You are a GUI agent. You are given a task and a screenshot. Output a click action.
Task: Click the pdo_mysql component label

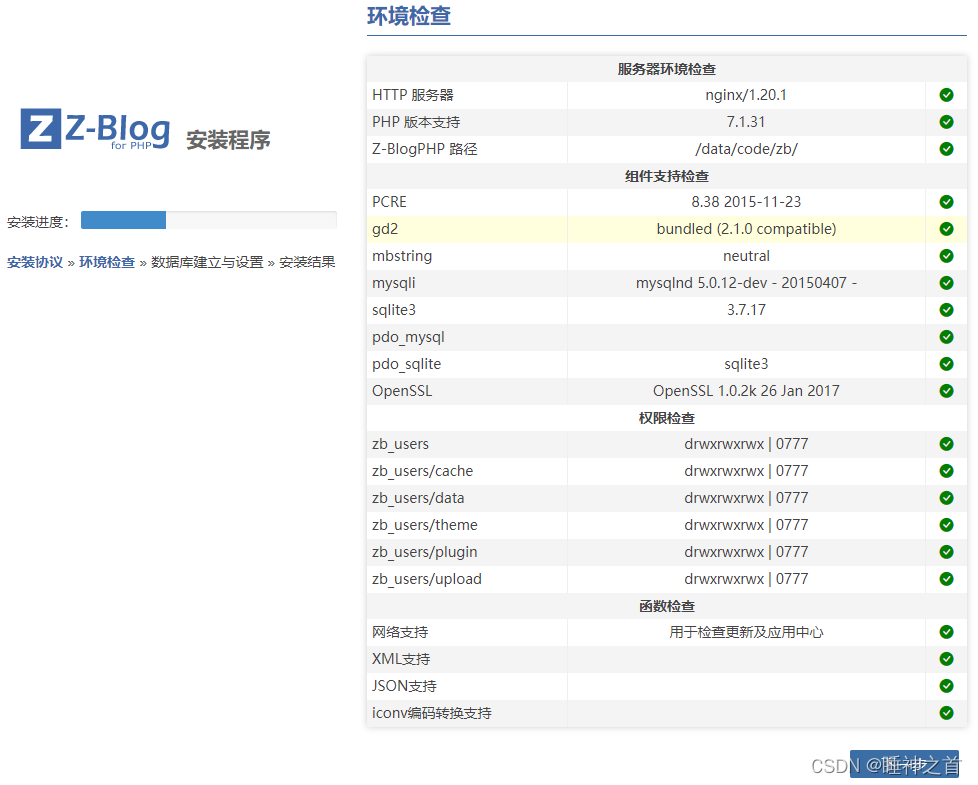pyautogui.click(x=408, y=337)
